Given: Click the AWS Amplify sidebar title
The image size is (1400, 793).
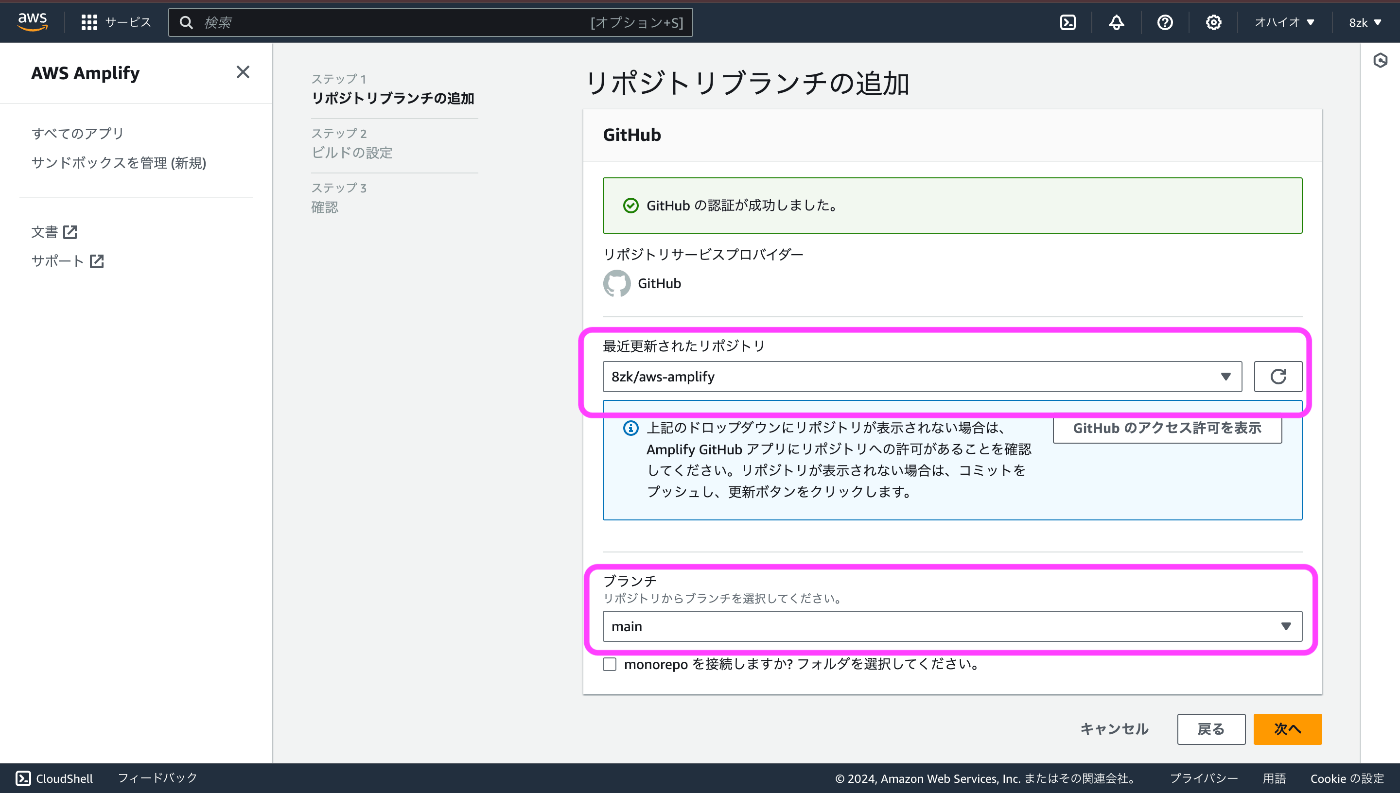Looking at the screenshot, I should pos(85,73).
